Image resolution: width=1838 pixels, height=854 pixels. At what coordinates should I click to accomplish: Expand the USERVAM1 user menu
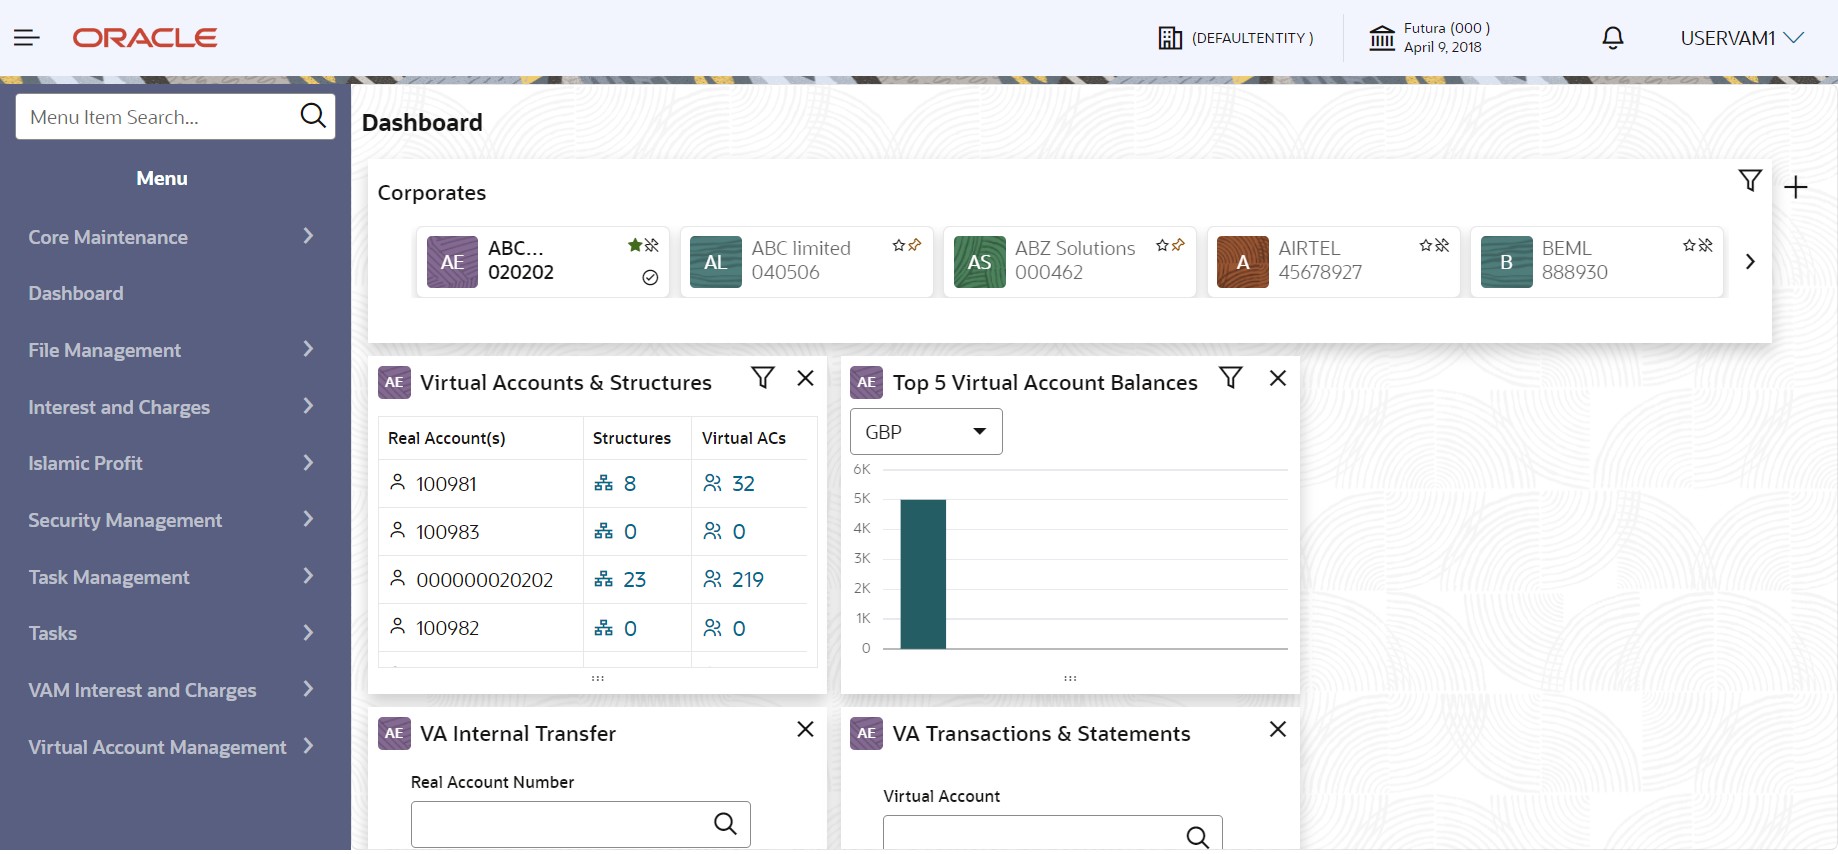(x=1741, y=38)
